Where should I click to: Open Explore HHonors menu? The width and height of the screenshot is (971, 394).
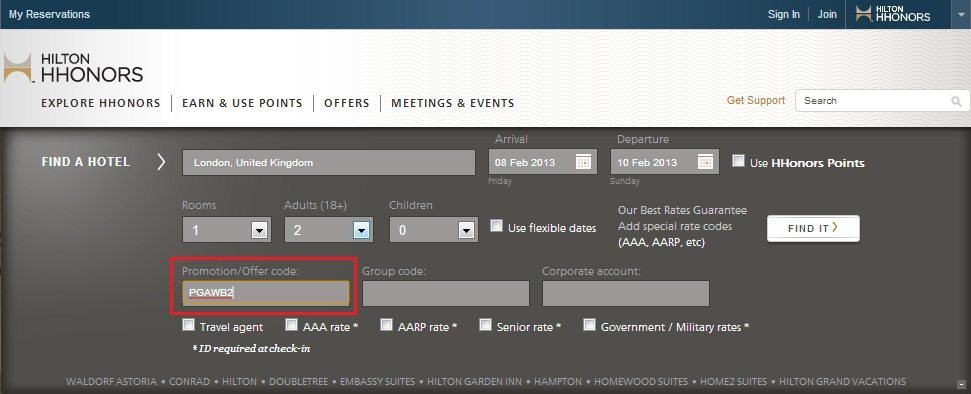(x=101, y=103)
